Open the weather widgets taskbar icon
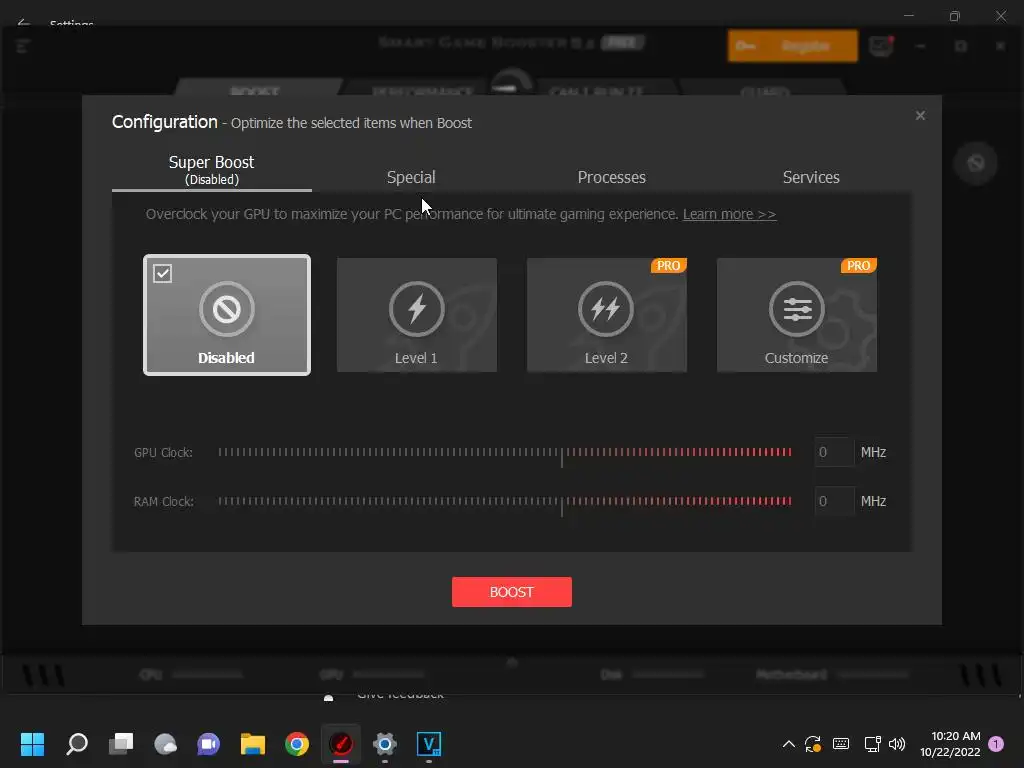 click(x=165, y=744)
